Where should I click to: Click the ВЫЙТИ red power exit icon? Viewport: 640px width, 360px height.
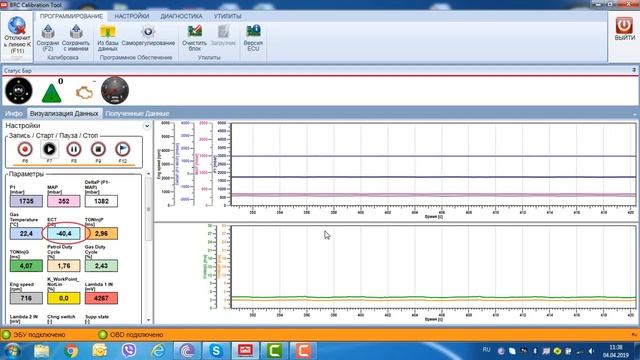click(x=624, y=25)
